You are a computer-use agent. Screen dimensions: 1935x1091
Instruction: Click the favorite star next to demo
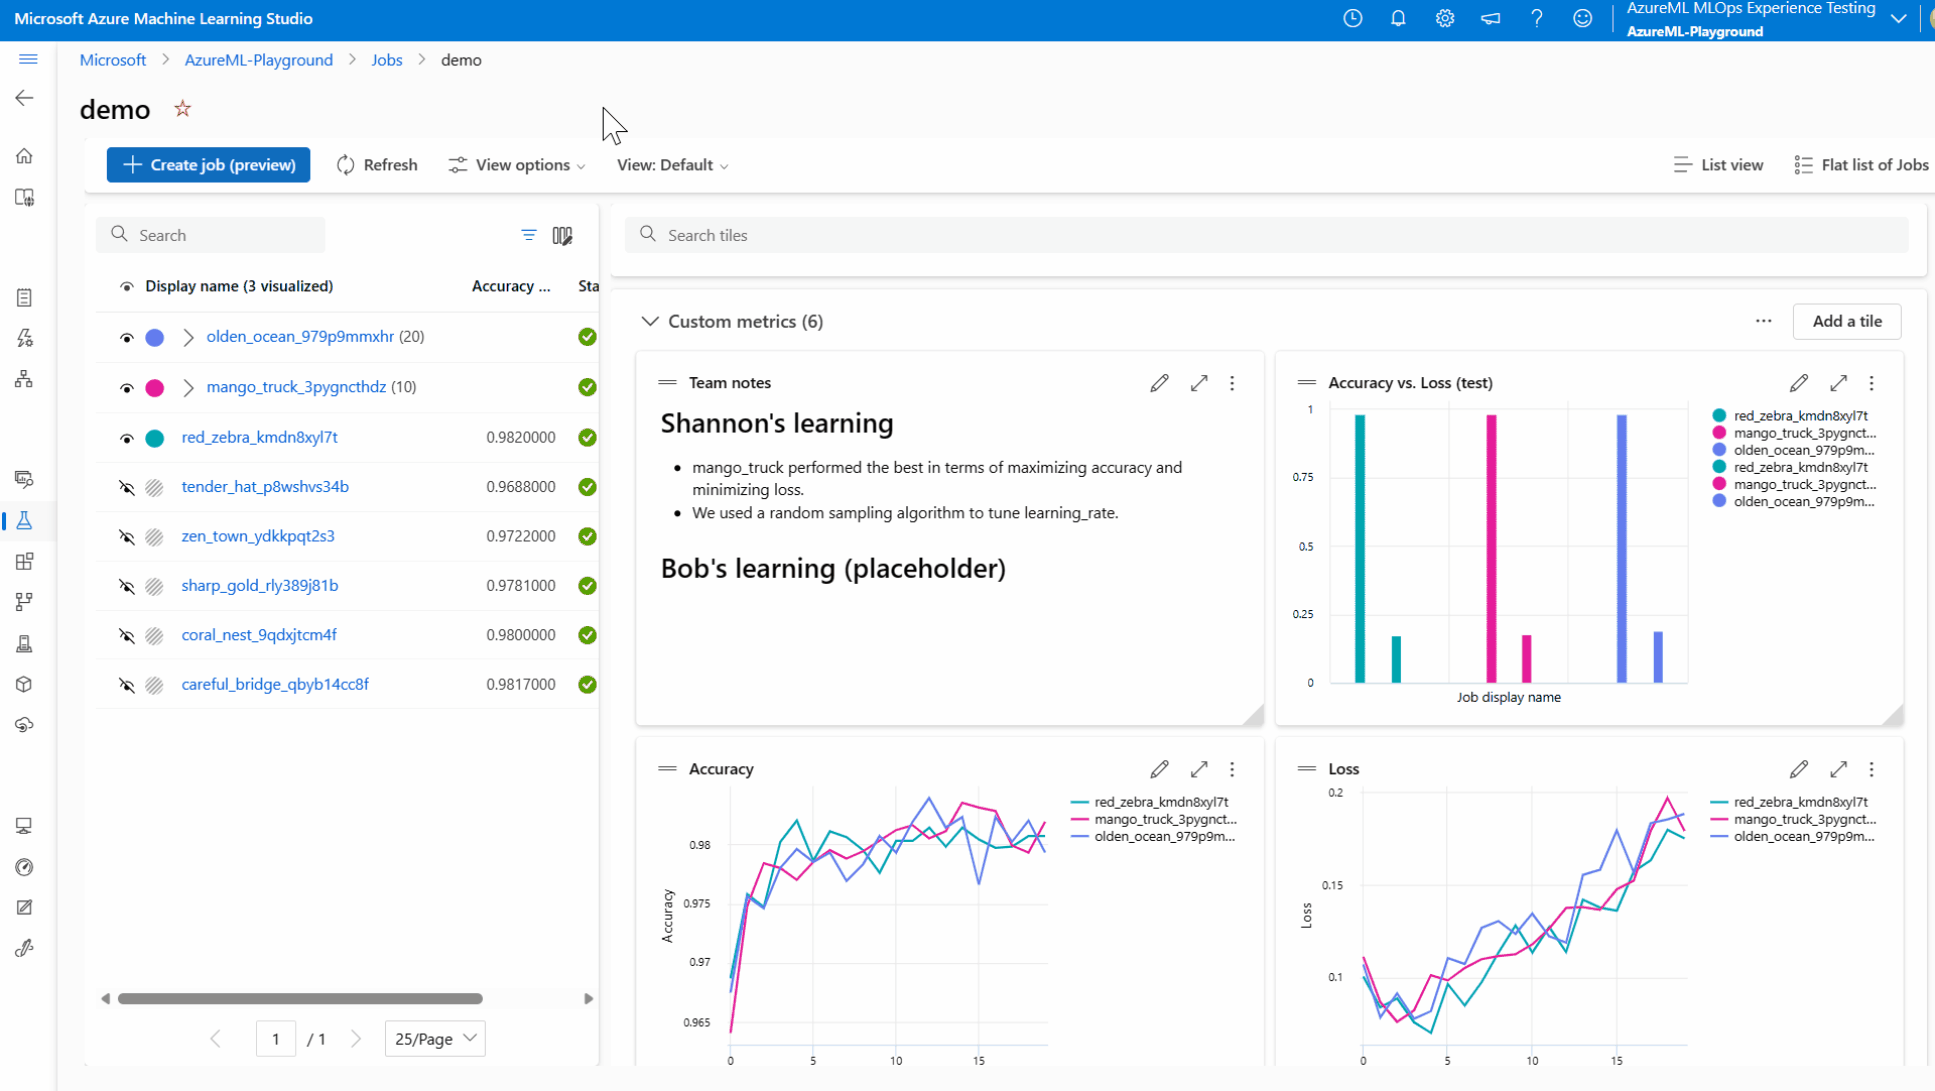pos(182,109)
